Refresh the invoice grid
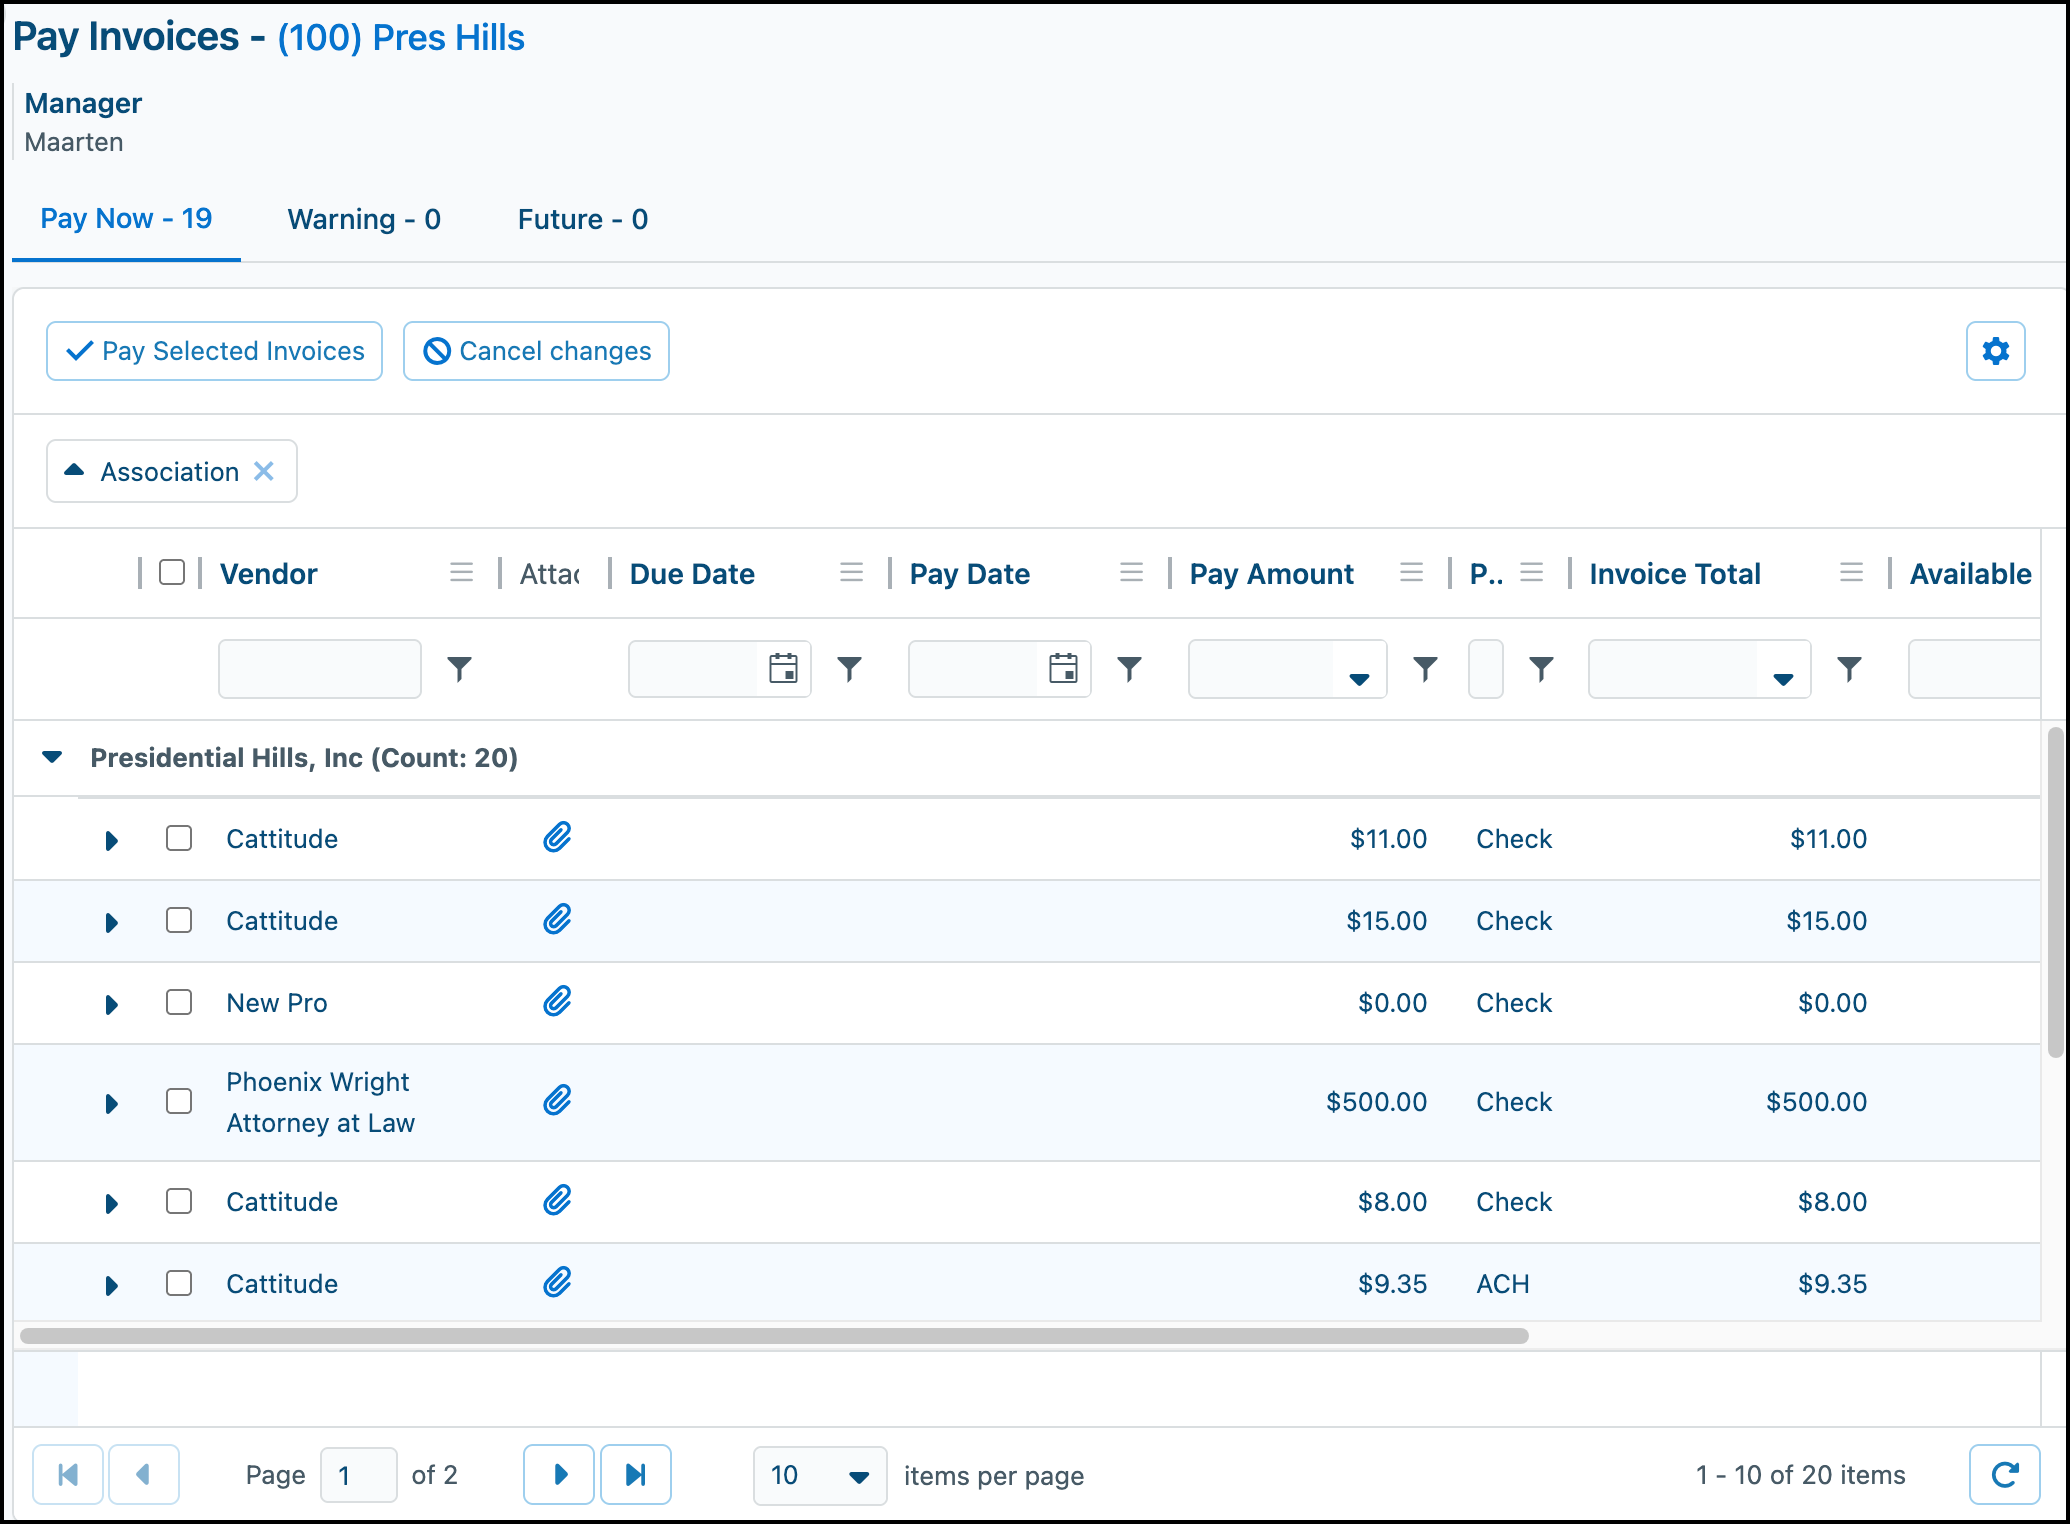2070x1524 pixels. coord(2004,1474)
